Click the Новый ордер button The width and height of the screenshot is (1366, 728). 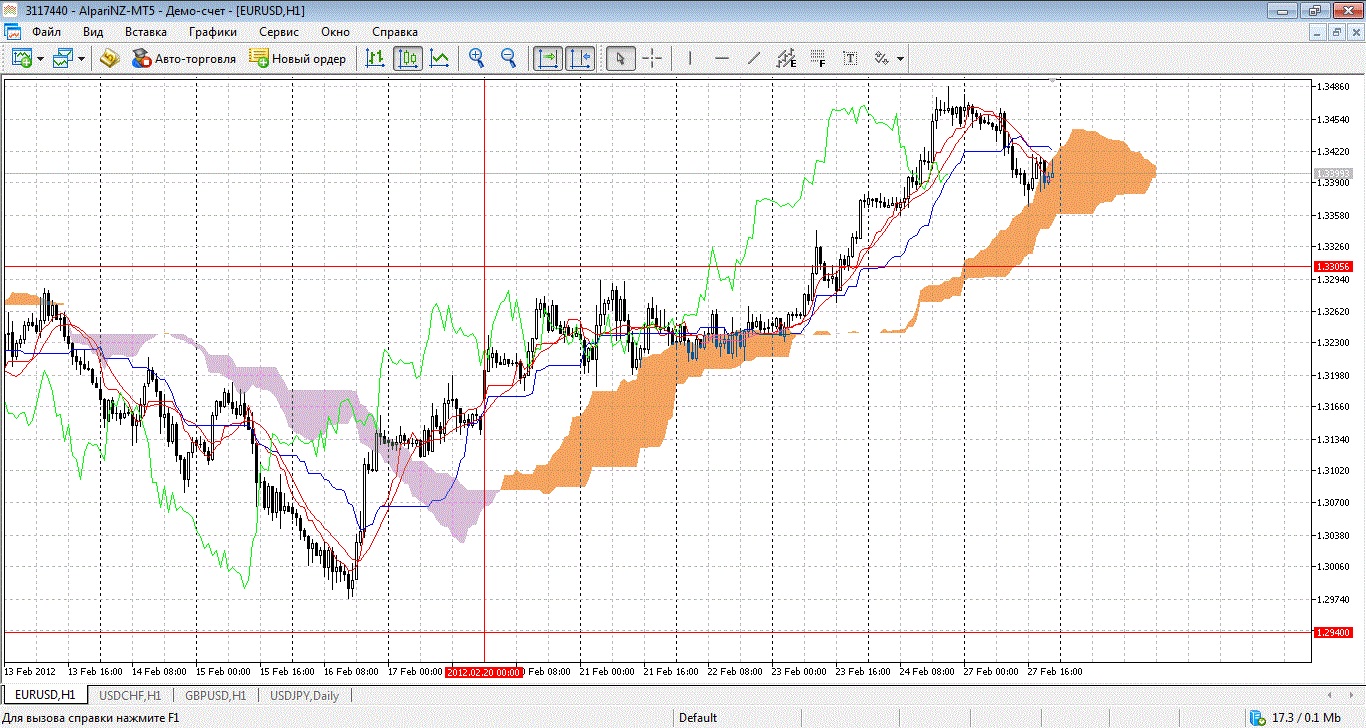point(298,59)
